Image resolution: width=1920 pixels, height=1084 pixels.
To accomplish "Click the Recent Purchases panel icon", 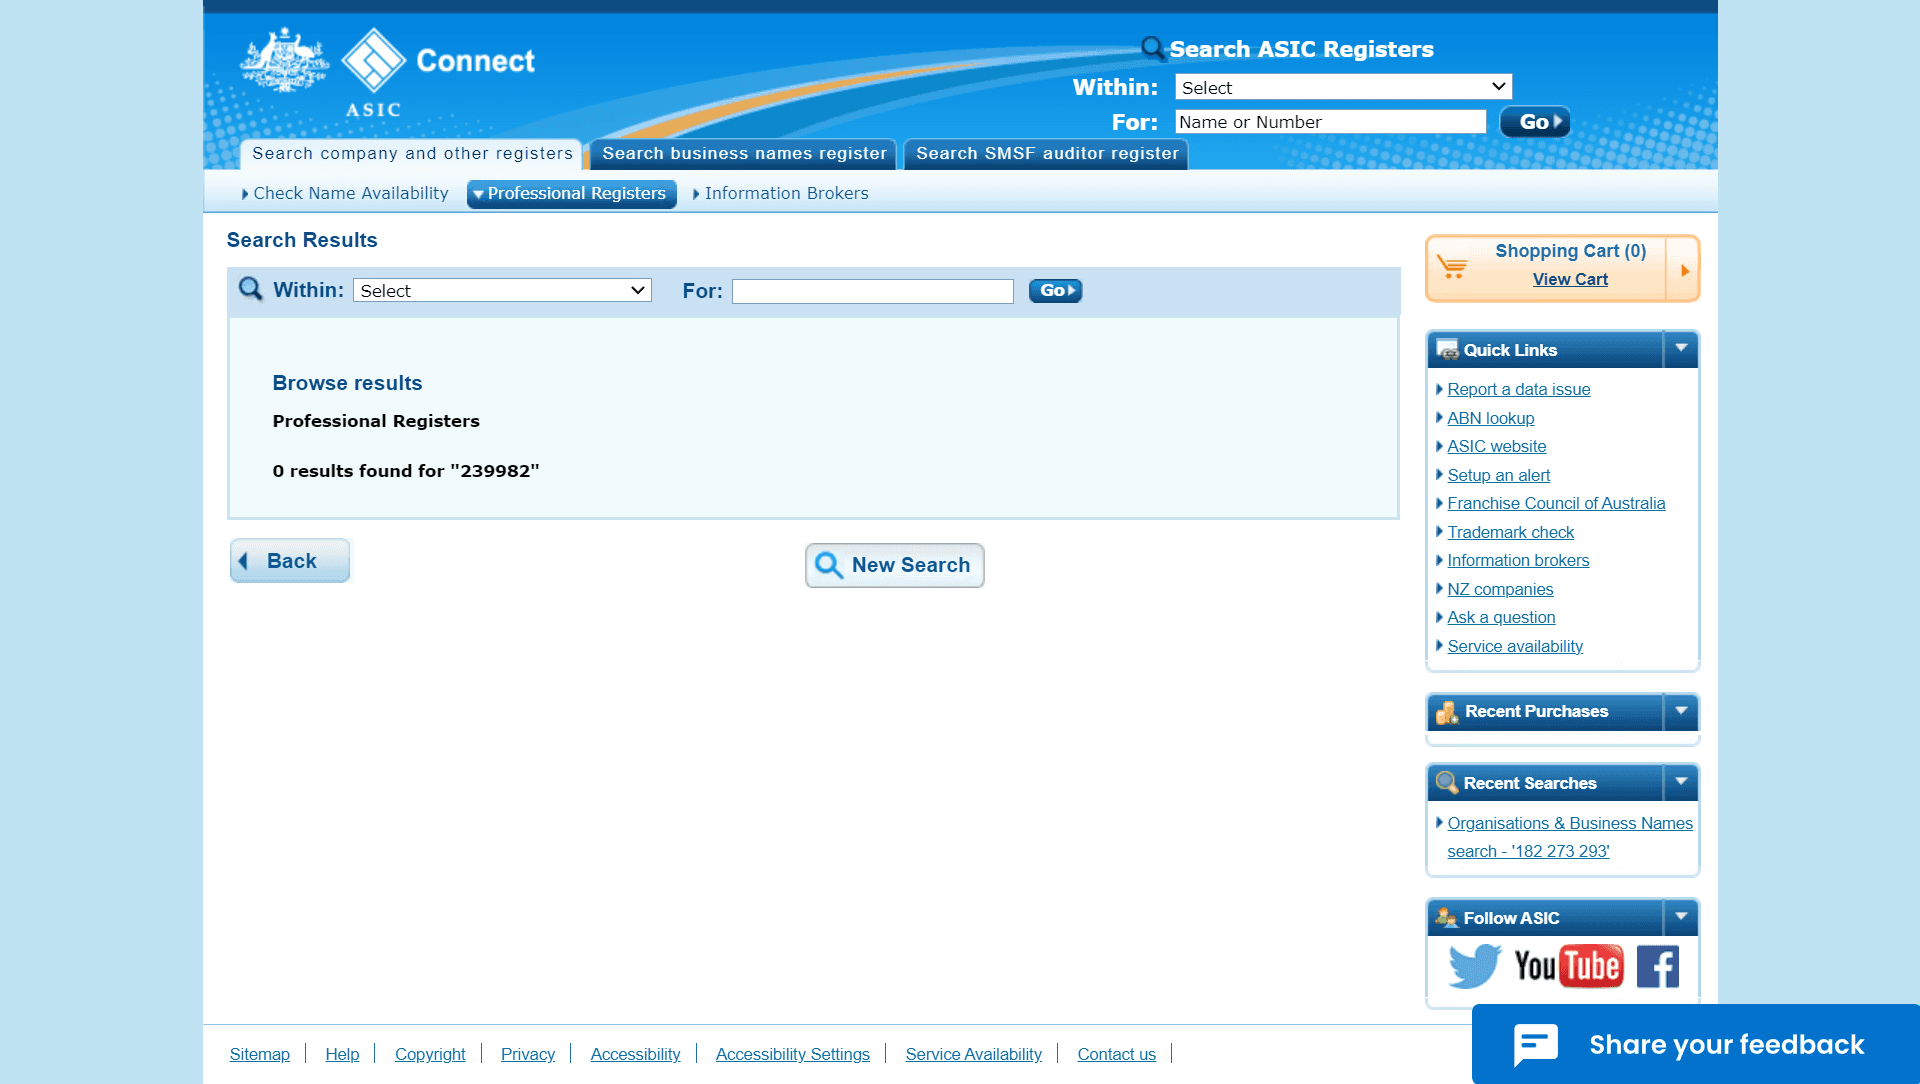I will point(1447,712).
